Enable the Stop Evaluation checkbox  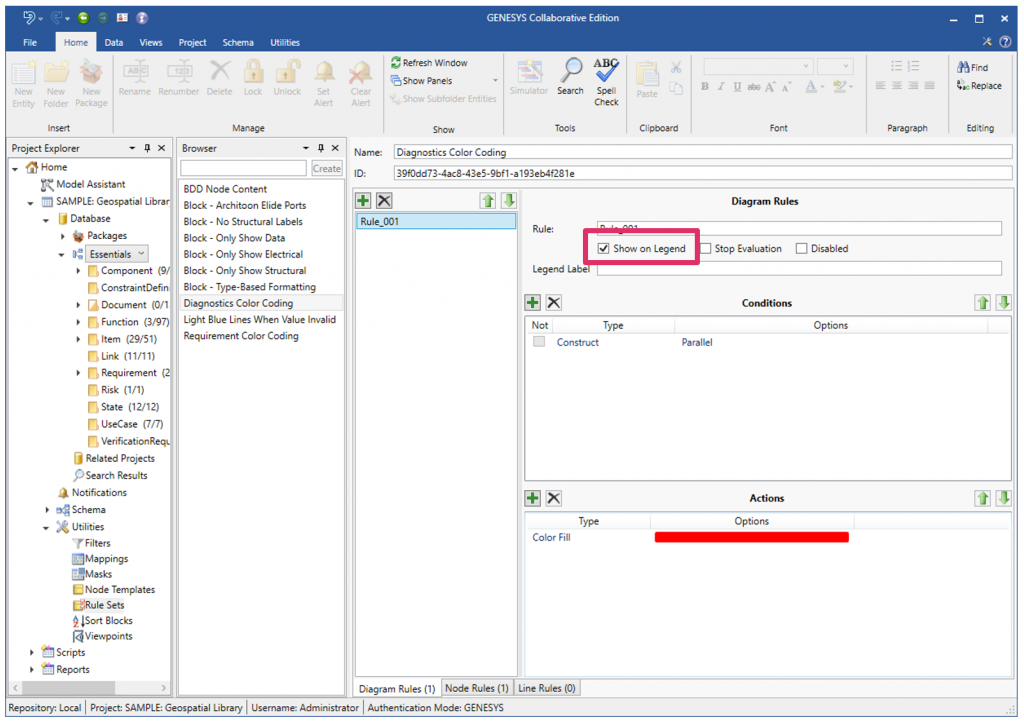[705, 248]
